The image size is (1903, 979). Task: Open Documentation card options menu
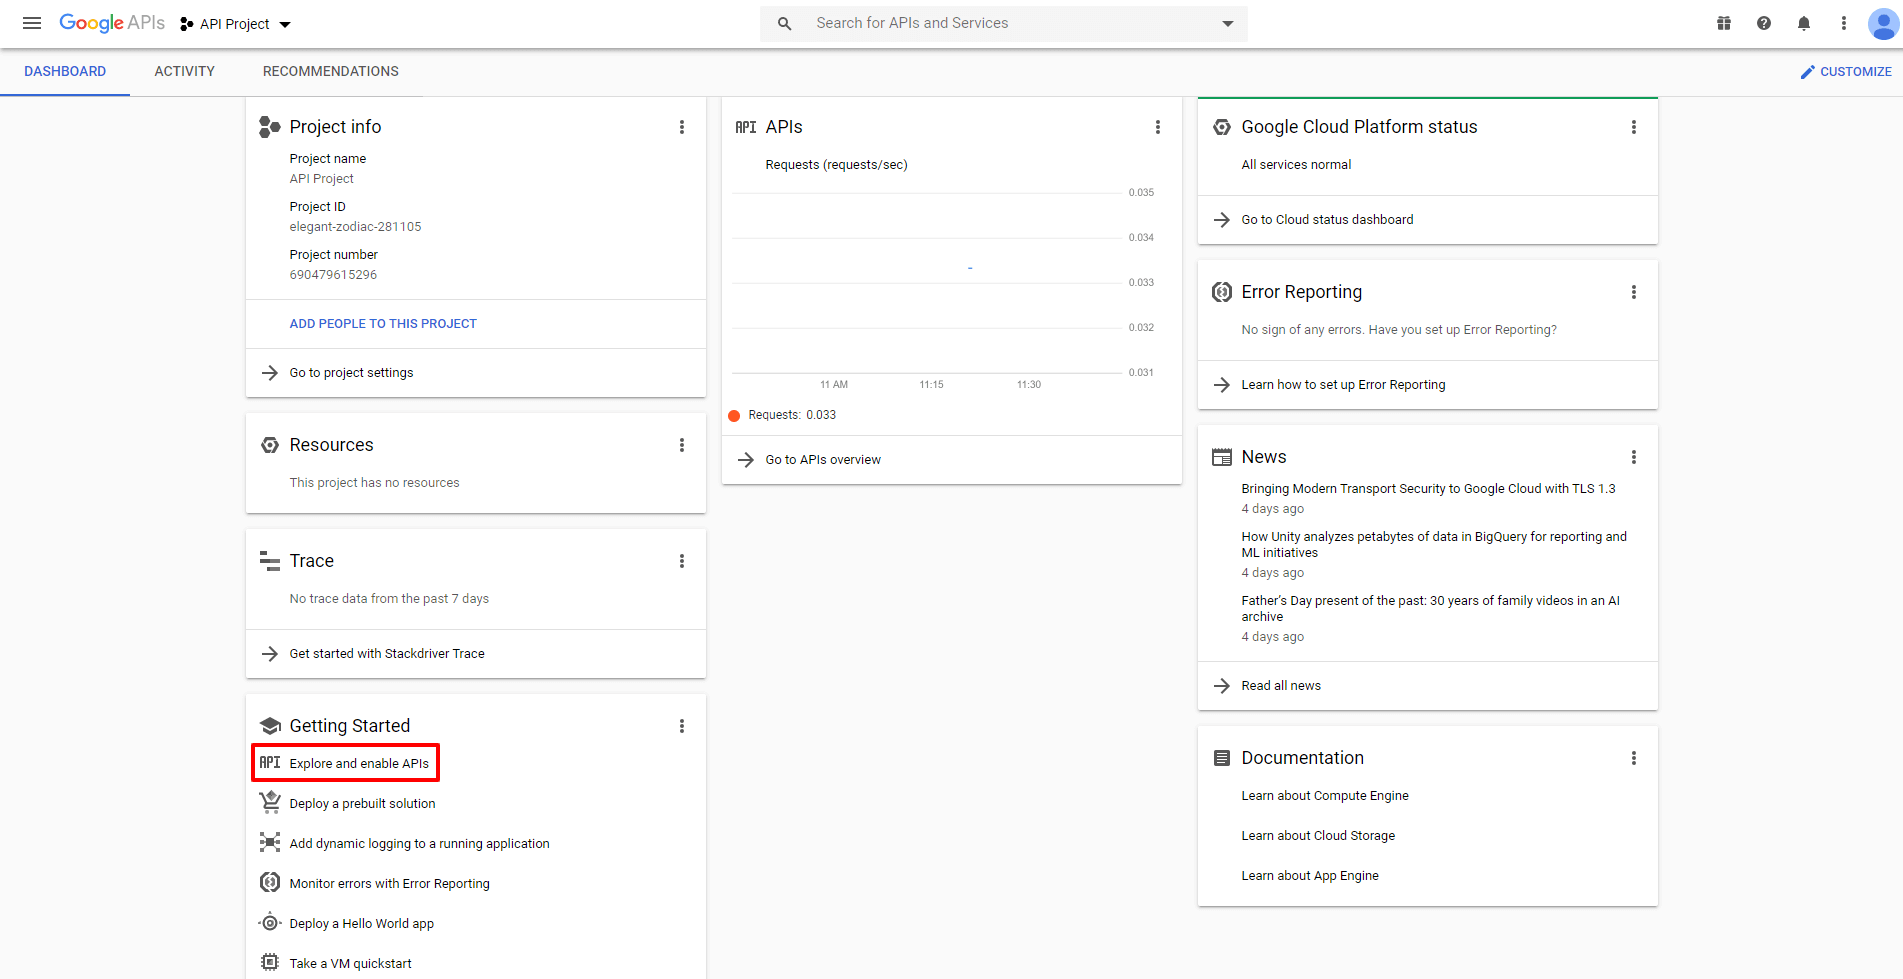pyautogui.click(x=1634, y=758)
